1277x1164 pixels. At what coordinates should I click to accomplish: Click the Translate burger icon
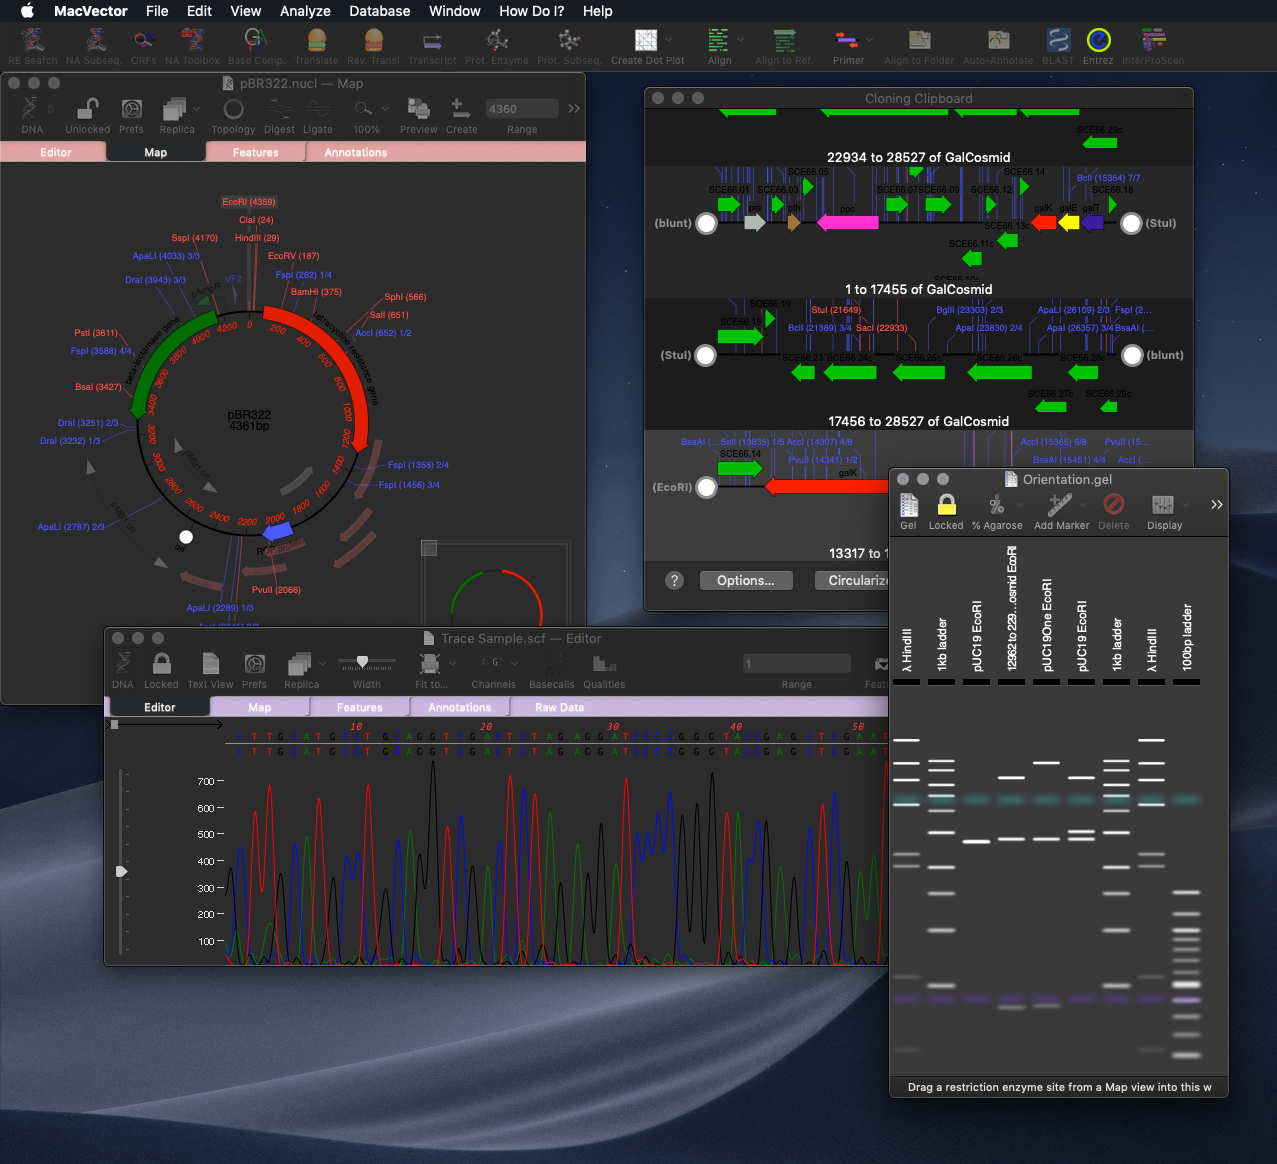tap(317, 40)
